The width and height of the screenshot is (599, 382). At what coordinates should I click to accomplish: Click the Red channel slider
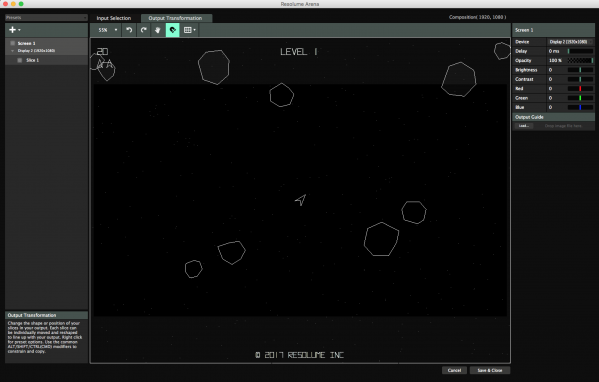tap(580, 89)
